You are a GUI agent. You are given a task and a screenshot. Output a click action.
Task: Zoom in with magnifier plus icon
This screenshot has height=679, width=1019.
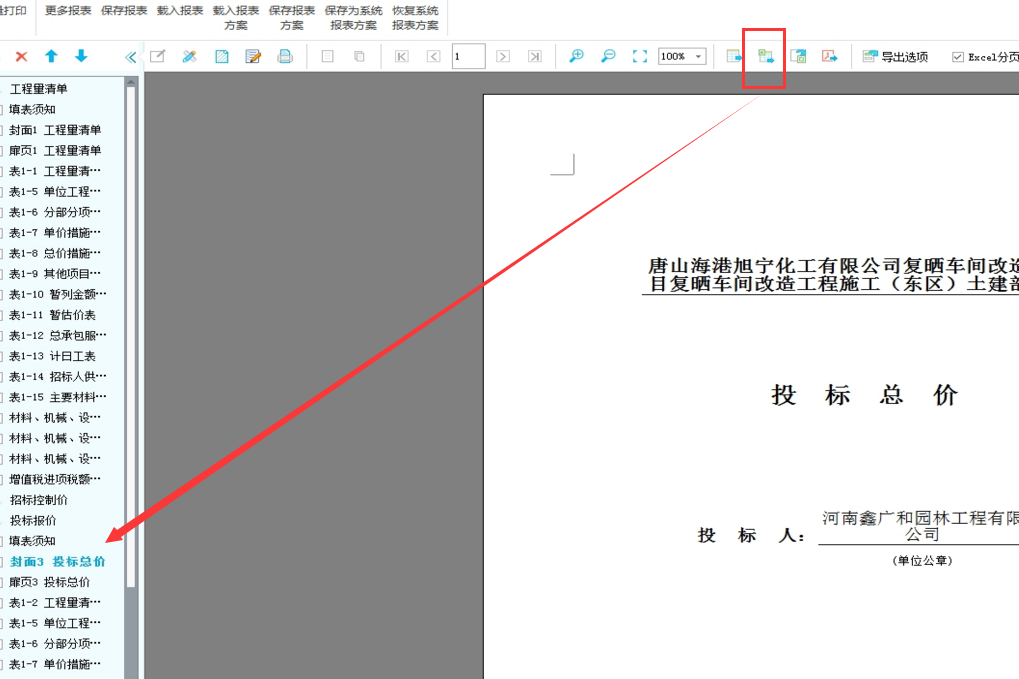tap(576, 57)
